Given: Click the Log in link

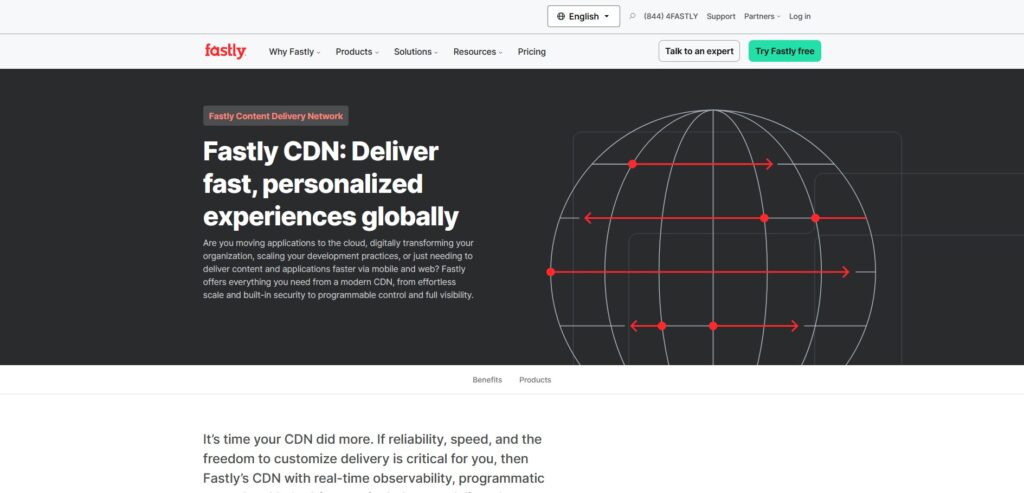Looking at the screenshot, I should coord(799,16).
